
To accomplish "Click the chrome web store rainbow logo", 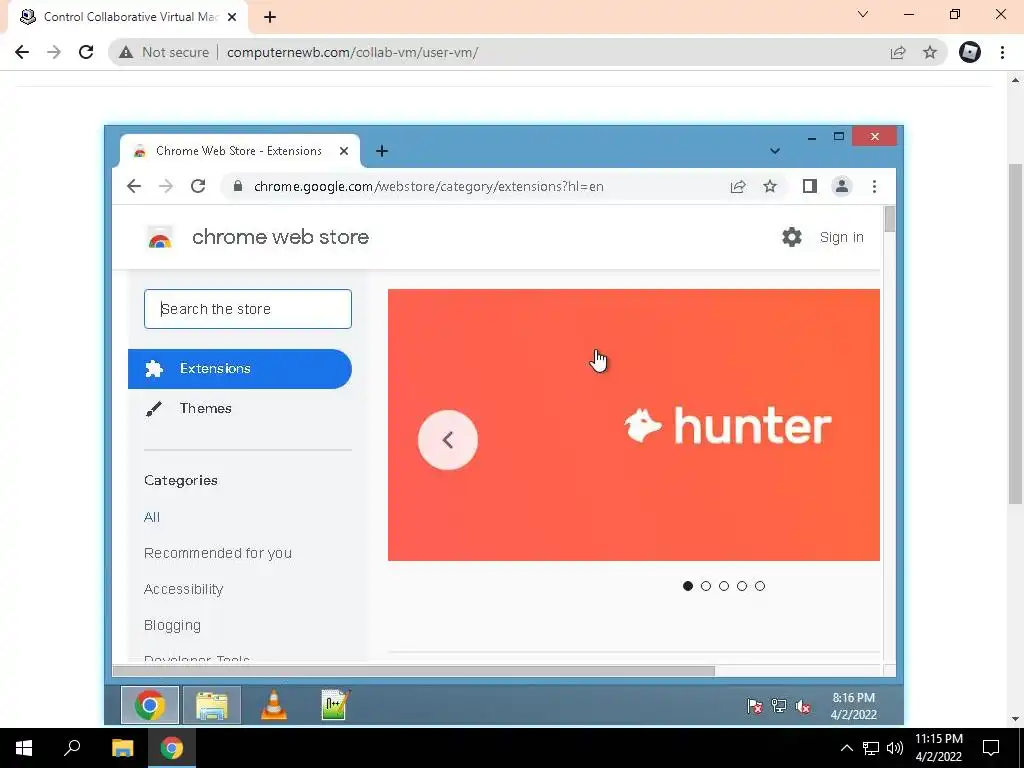I will (160, 238).
